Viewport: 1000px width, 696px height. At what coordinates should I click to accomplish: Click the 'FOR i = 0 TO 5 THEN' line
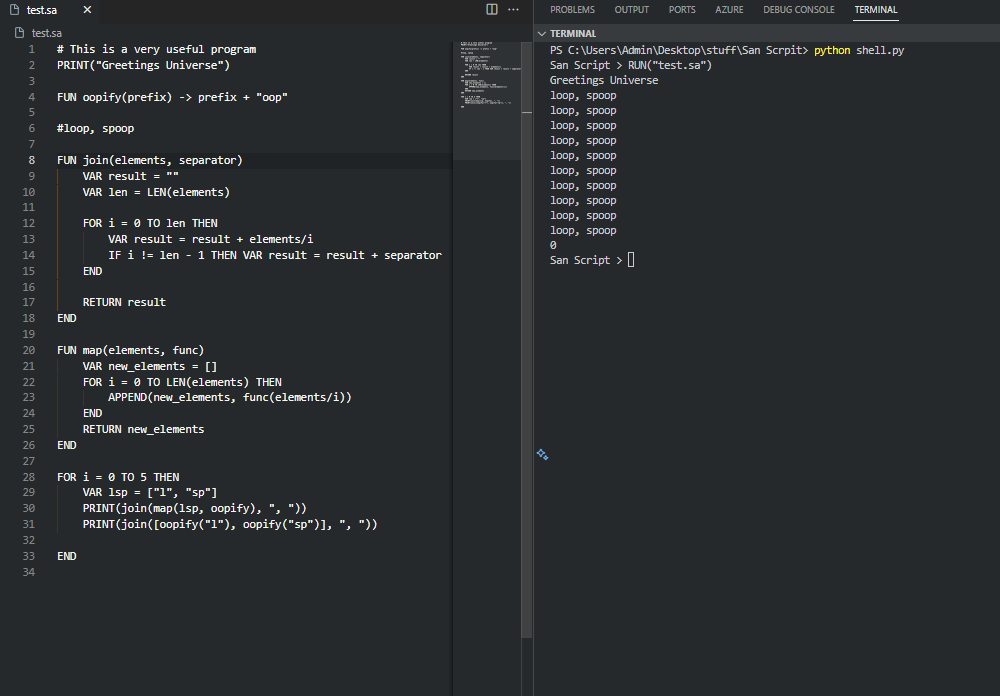pyautogui.click(x=118, y=477)
